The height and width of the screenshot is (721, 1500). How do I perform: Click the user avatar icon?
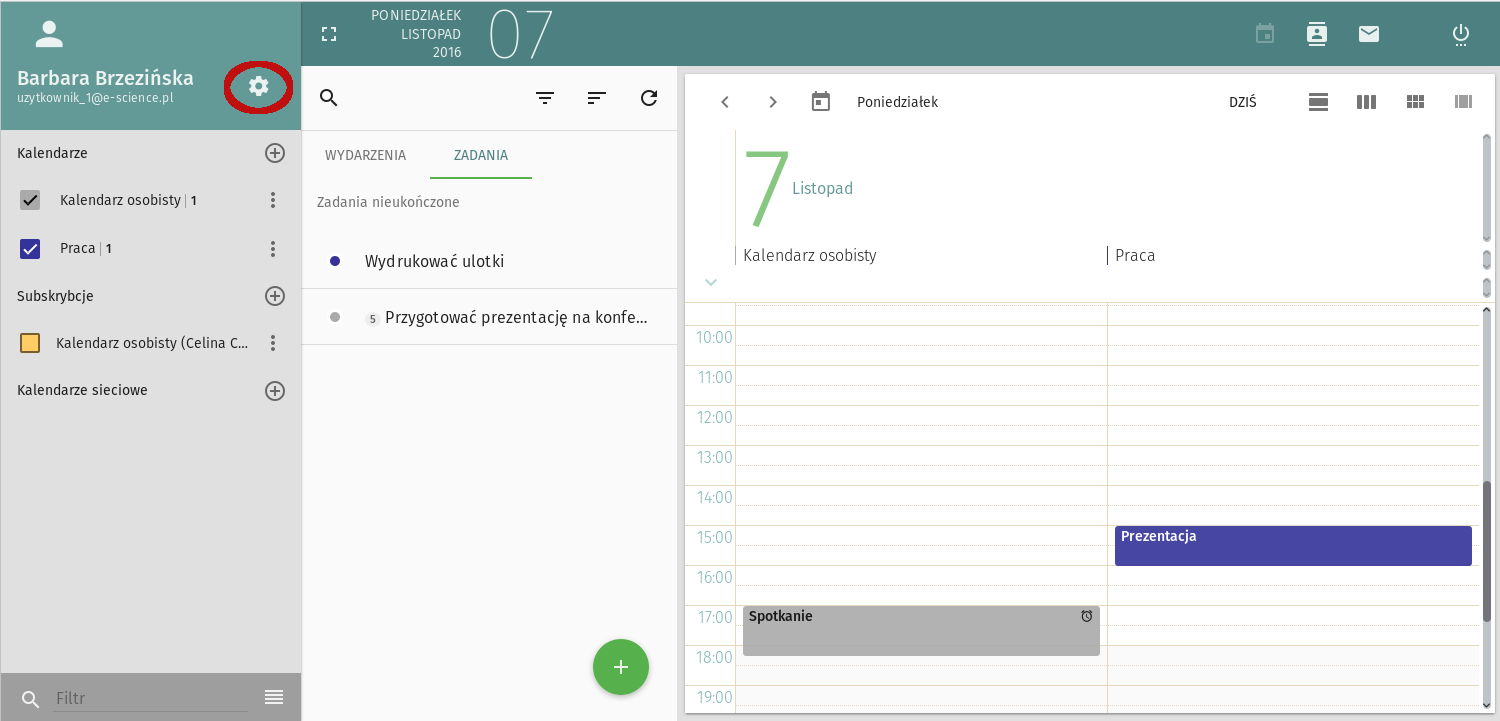pyautogui.click(x=49, y=34)
